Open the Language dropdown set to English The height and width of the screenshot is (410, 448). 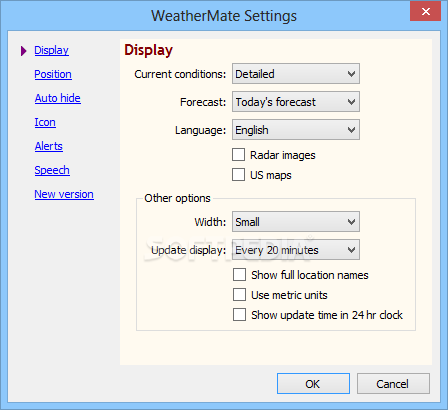(296, 130)
